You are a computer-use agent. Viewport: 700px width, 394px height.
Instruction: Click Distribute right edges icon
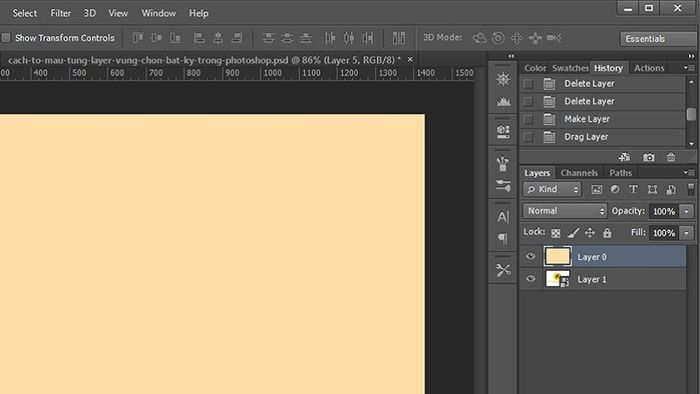point(367,38)
